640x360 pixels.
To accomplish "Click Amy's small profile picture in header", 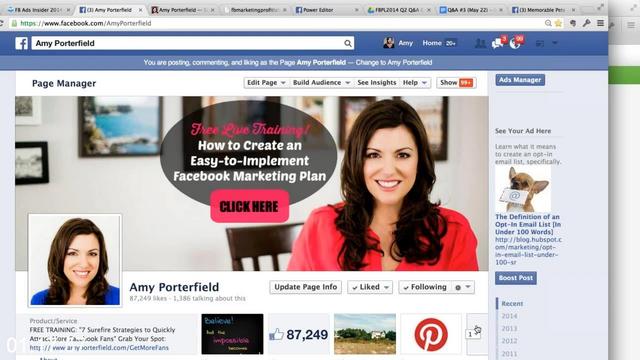I will [x=389, y=43].
